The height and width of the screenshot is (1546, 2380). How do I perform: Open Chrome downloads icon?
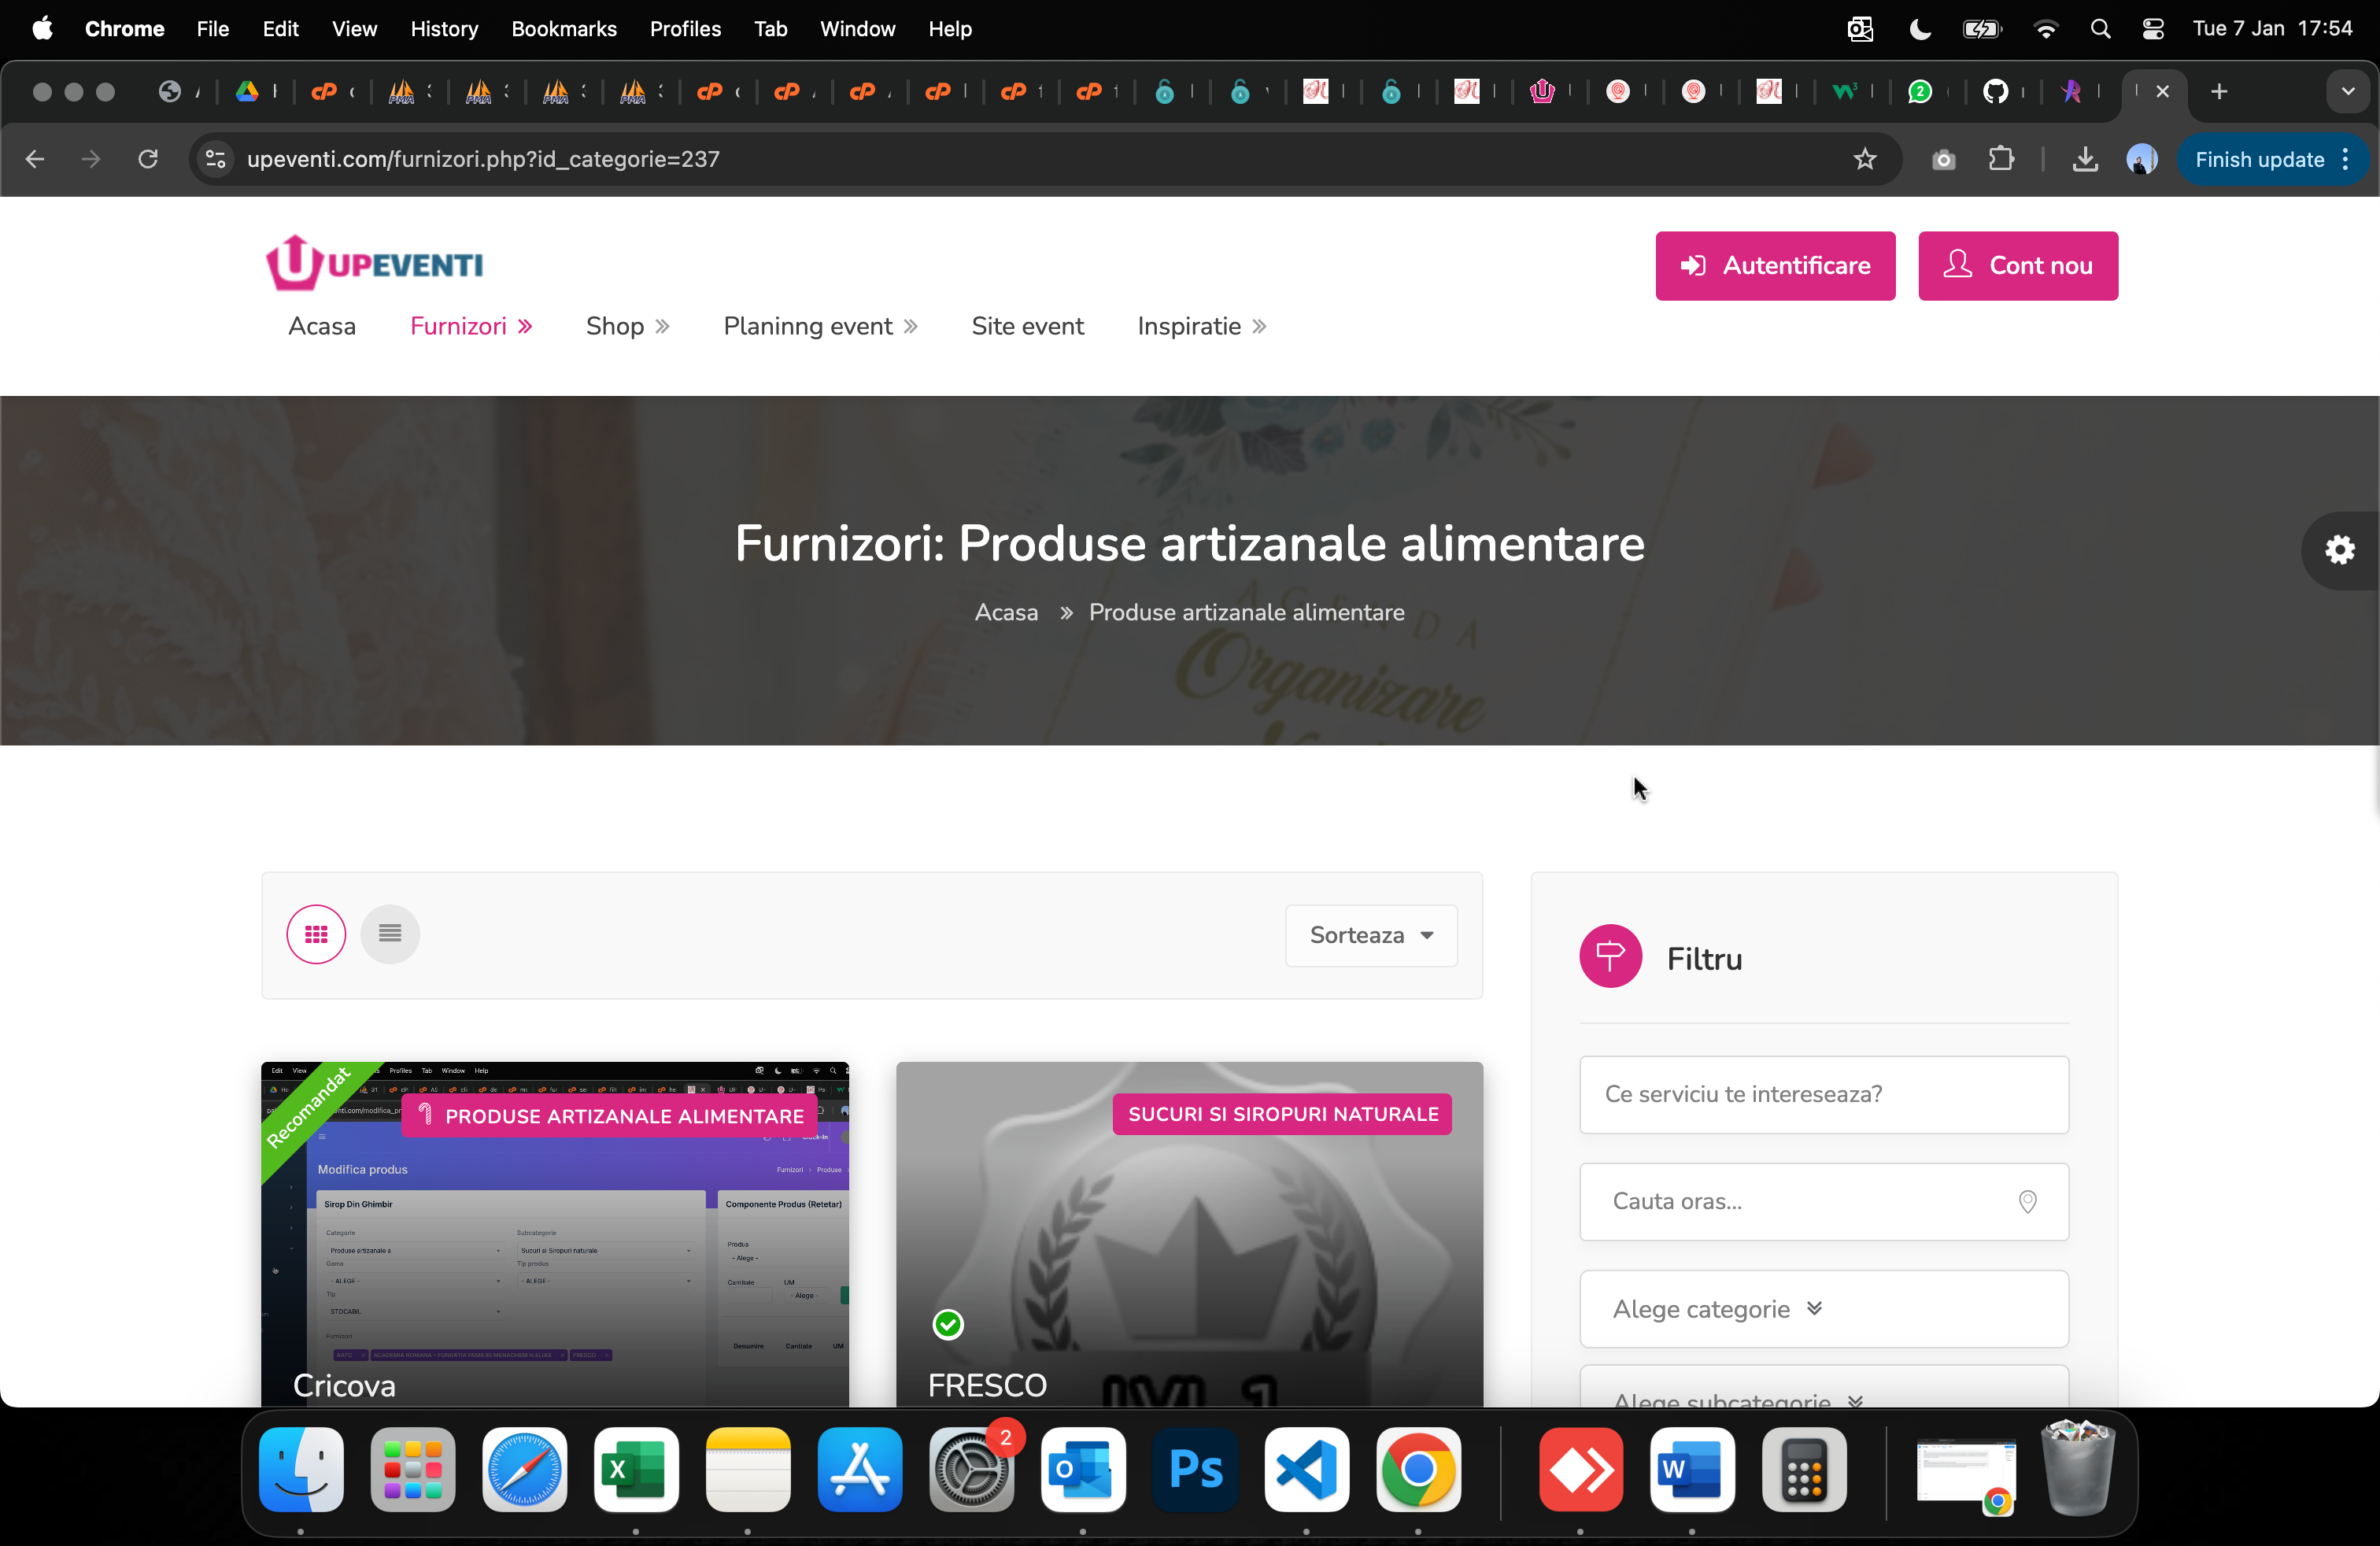point(2084,159)
